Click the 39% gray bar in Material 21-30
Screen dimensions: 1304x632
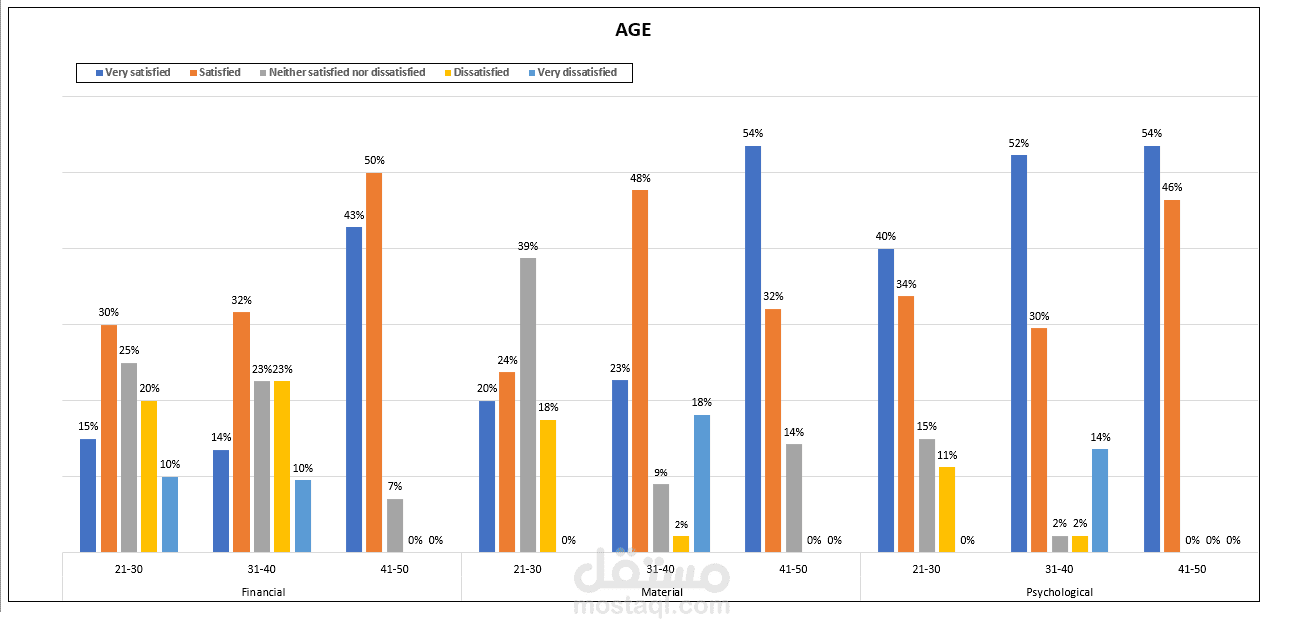528,405
